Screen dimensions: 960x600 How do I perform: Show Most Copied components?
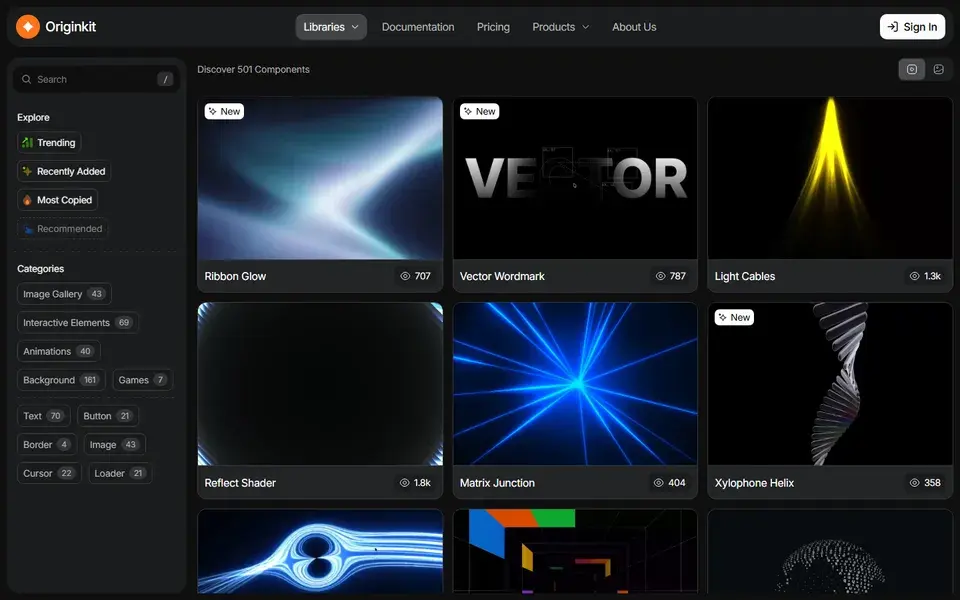58,200
